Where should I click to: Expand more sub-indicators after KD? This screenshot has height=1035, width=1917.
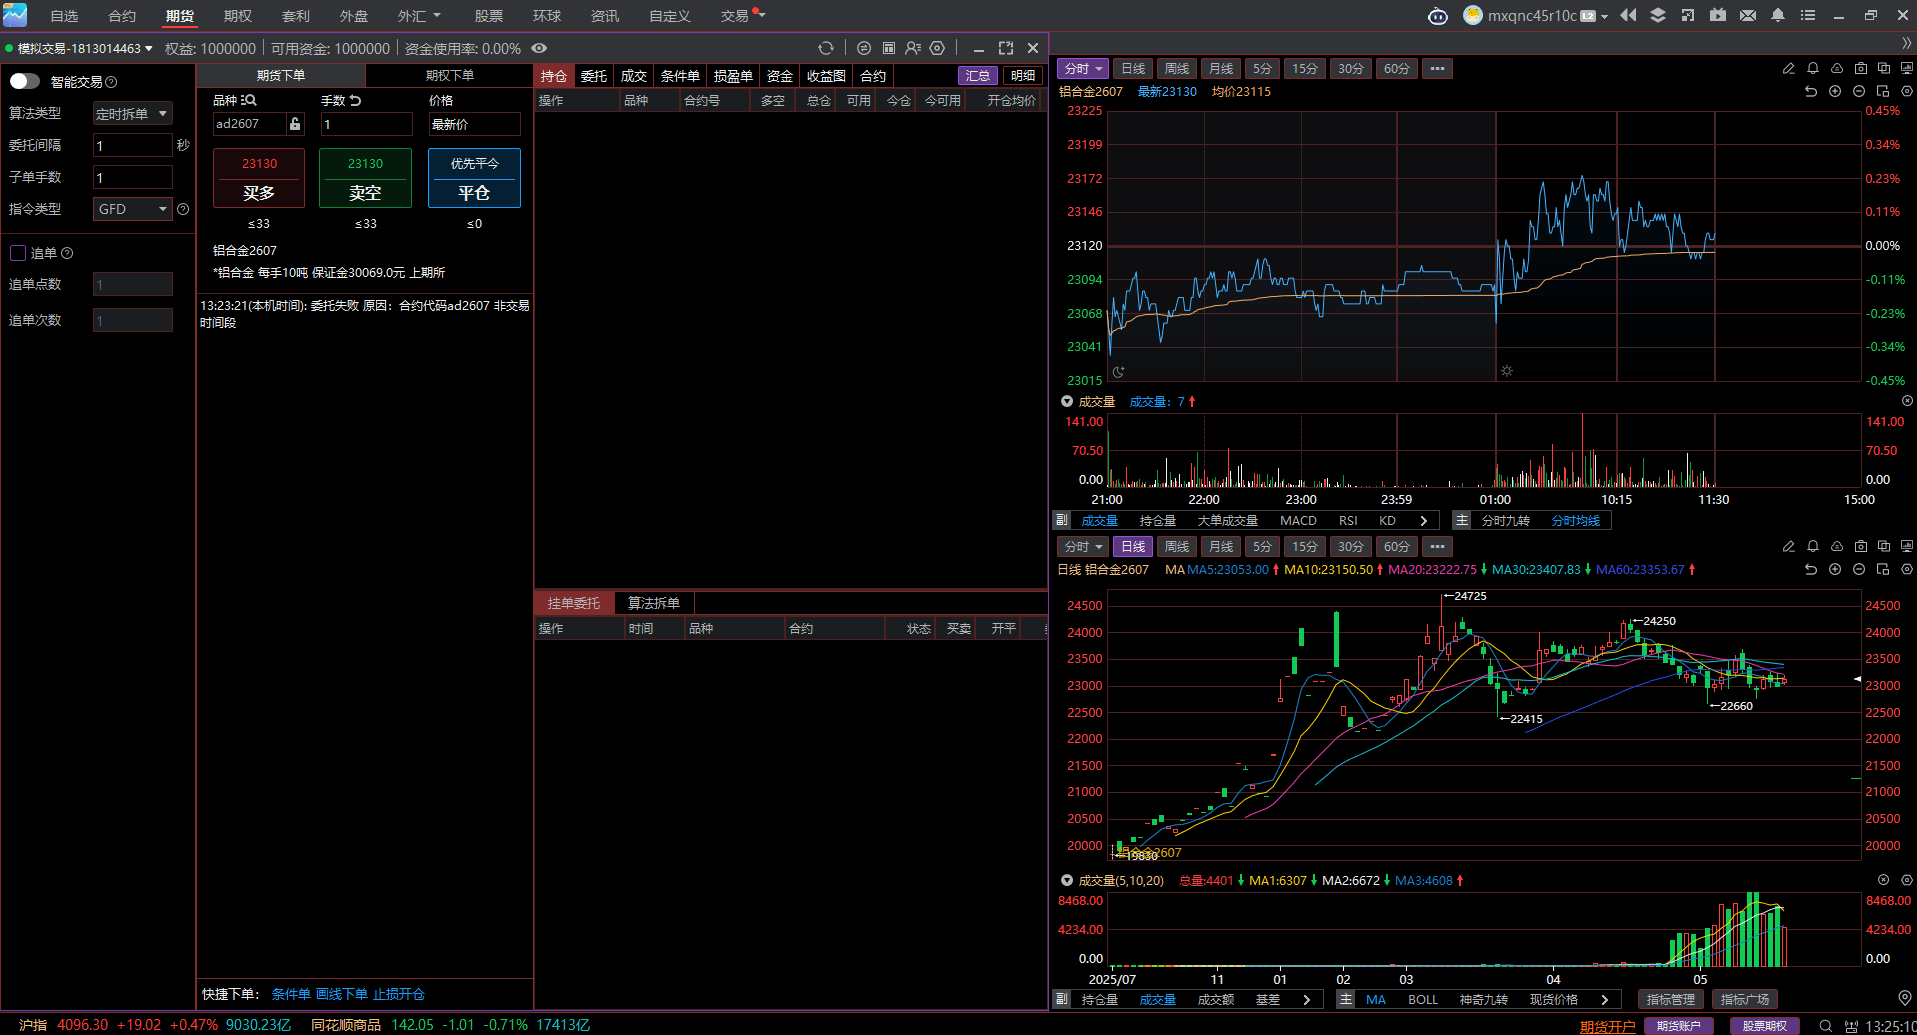click(1423, 520)
